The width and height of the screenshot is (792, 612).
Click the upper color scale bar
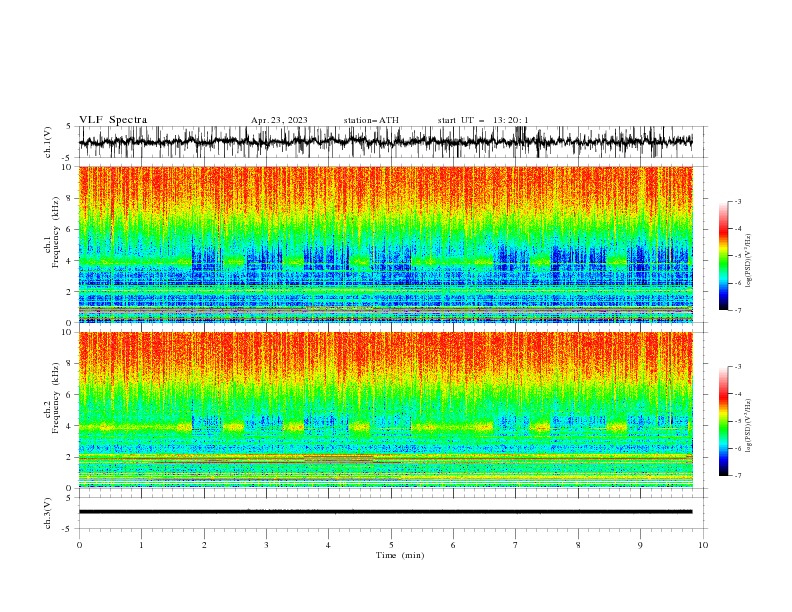click(723, 256)
